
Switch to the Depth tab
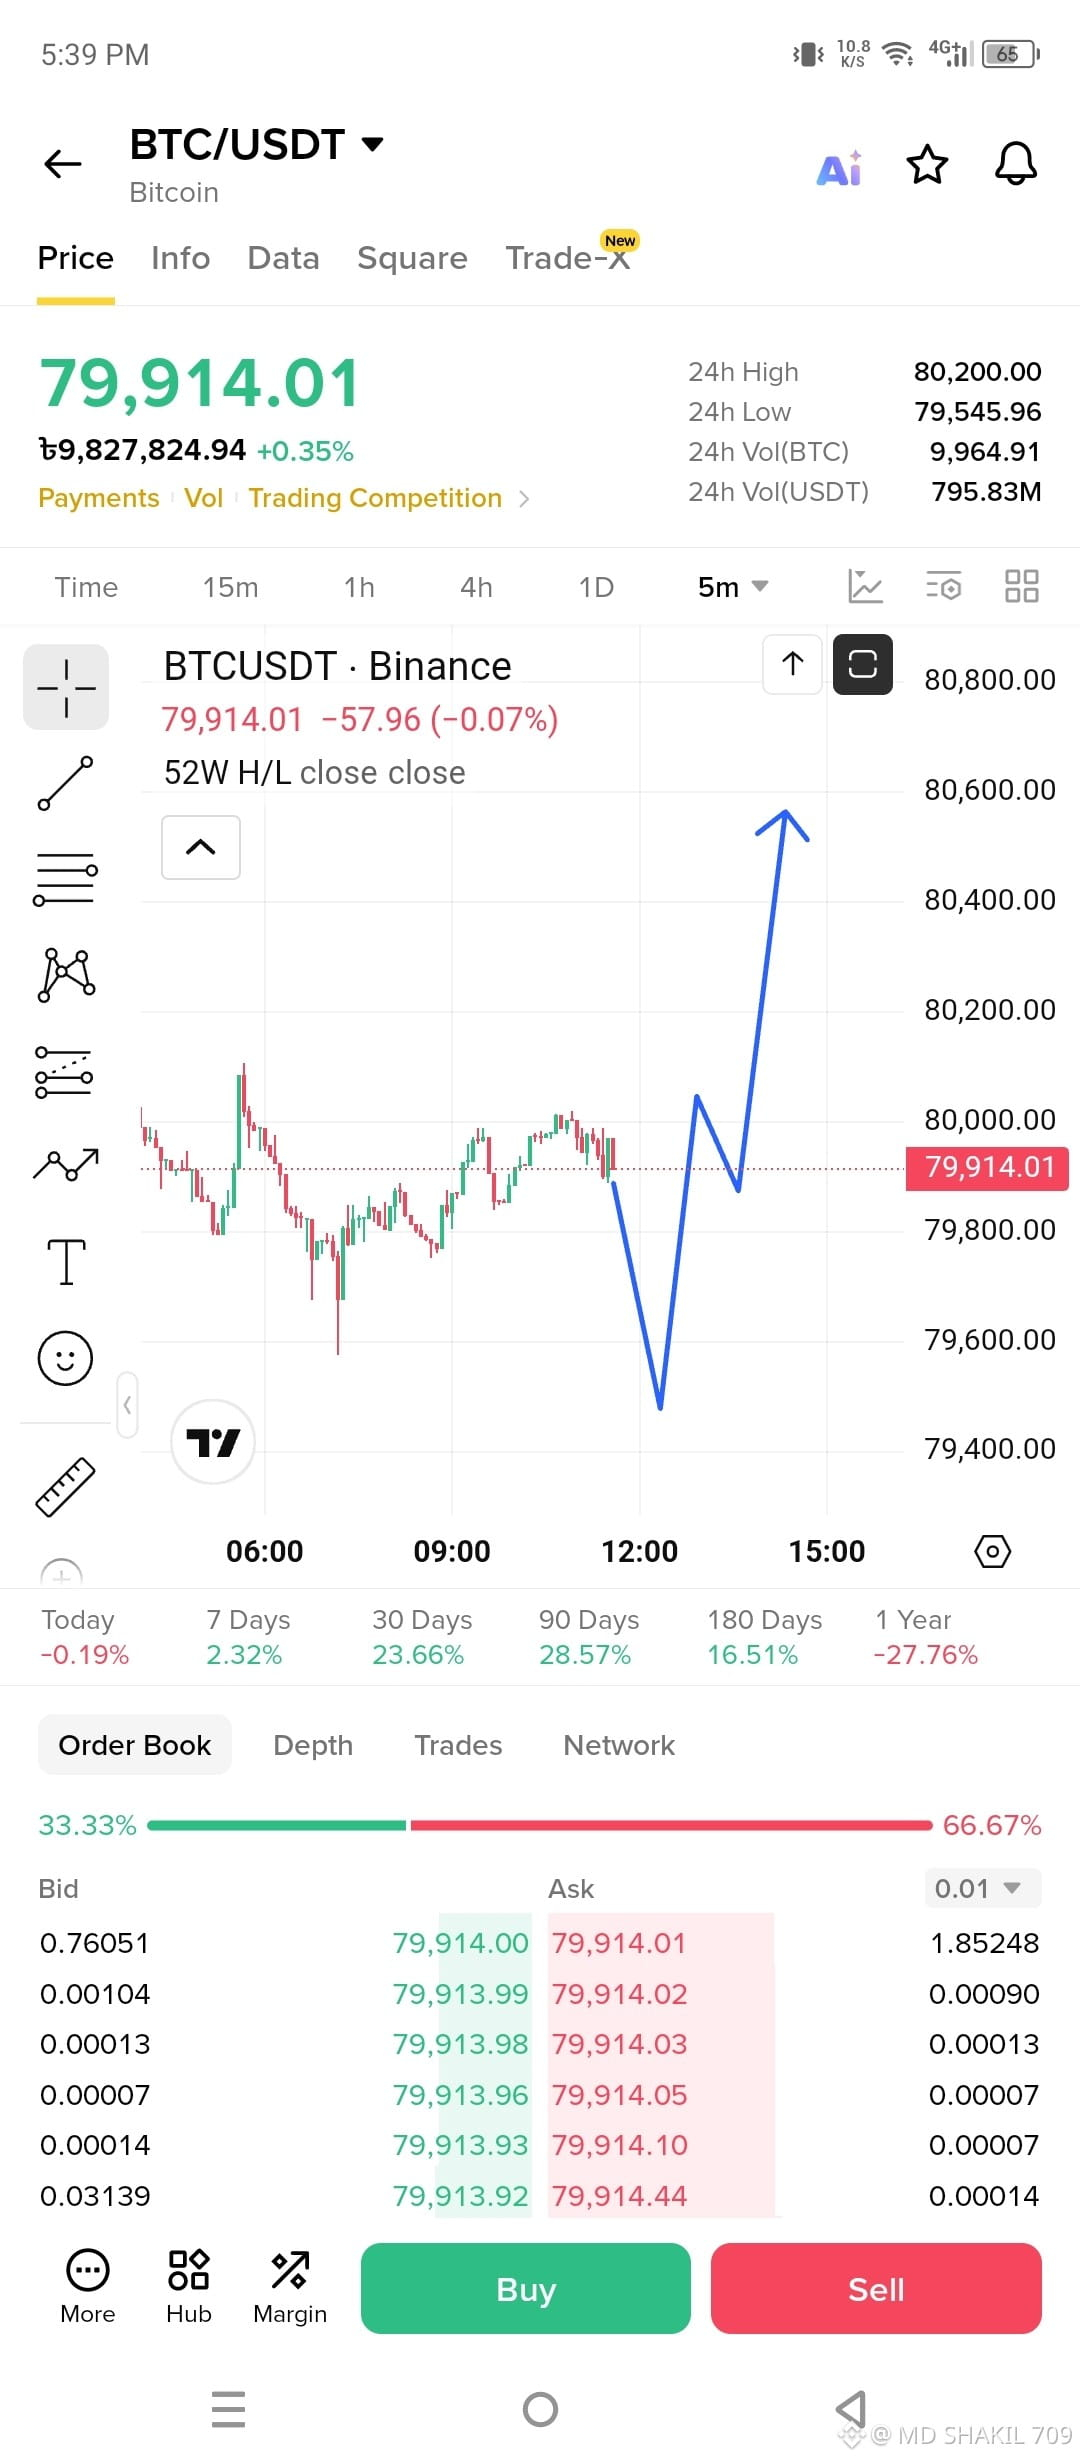point(313,1745)
